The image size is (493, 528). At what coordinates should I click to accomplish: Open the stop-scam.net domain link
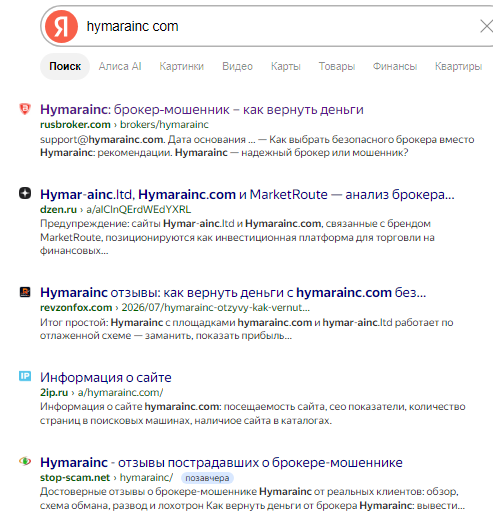point(75,477)
